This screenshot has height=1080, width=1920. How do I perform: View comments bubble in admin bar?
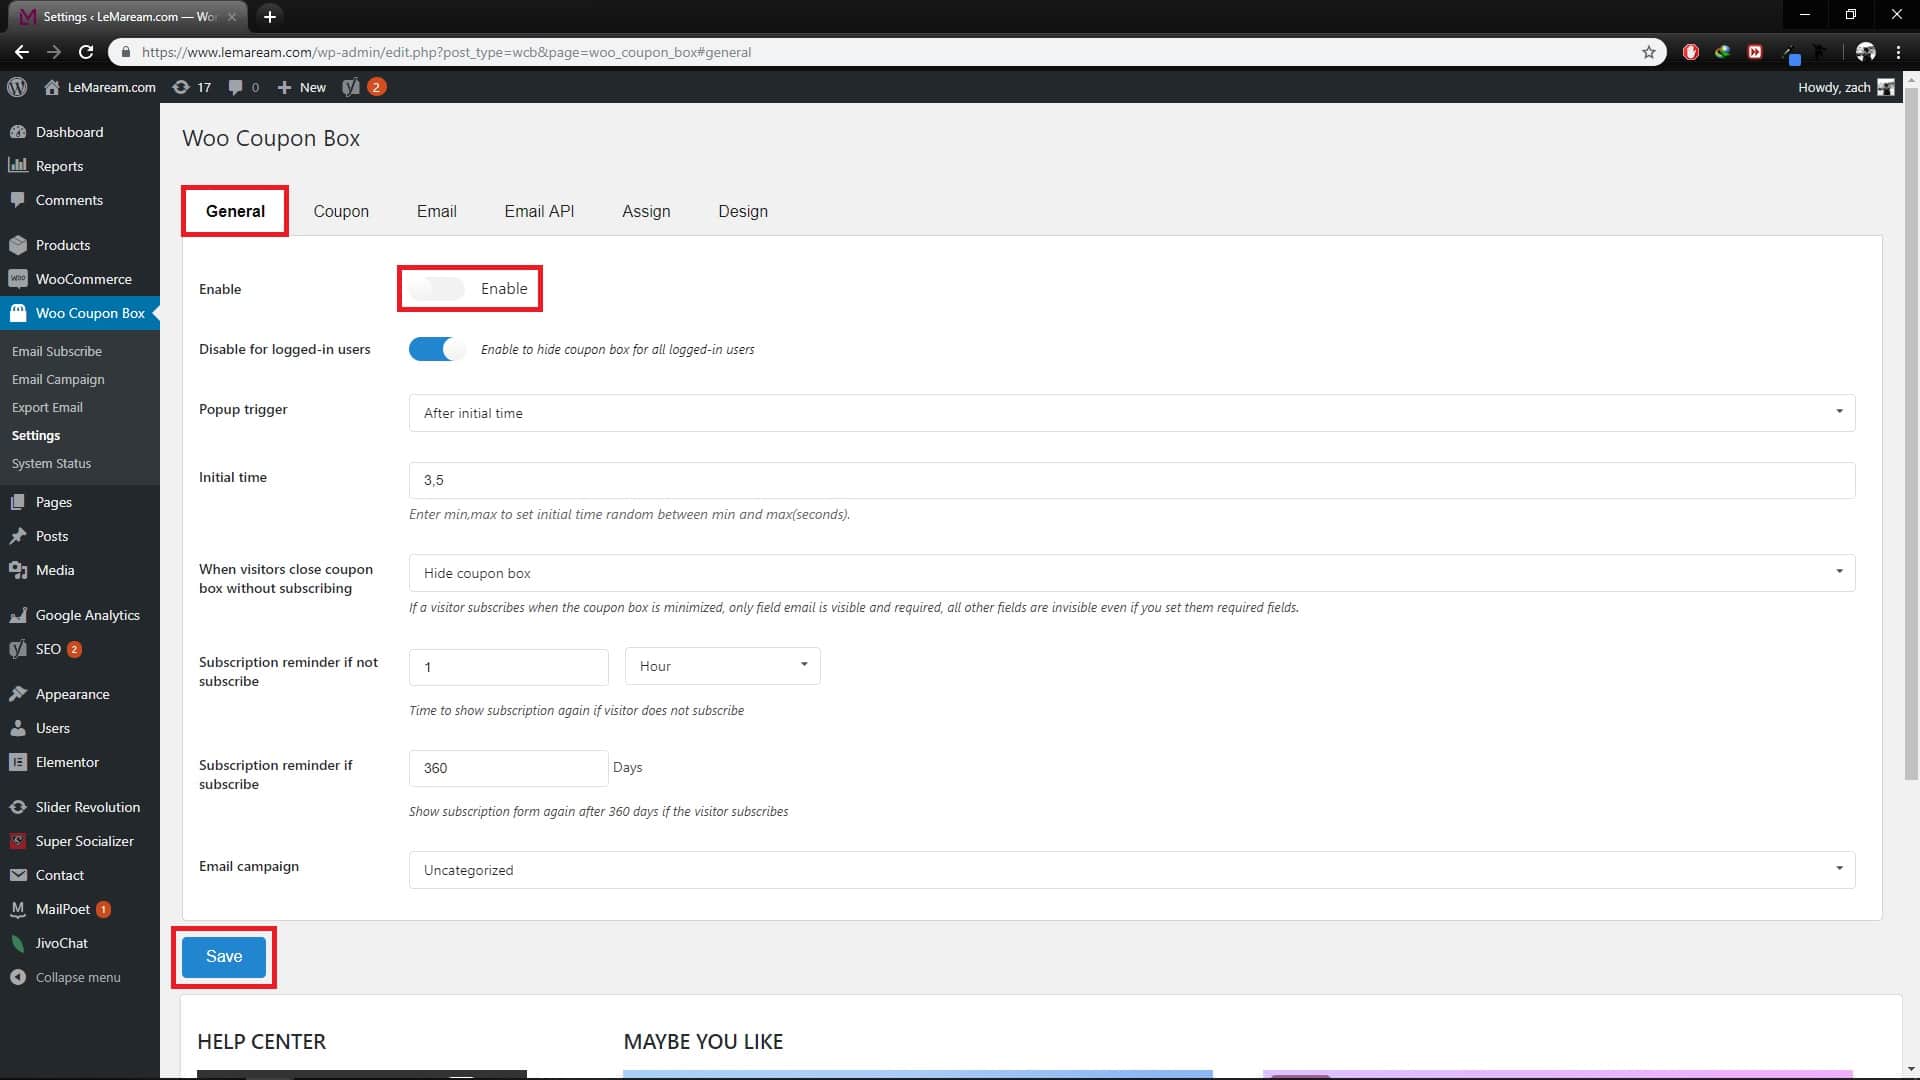click(x=243, y=87)
